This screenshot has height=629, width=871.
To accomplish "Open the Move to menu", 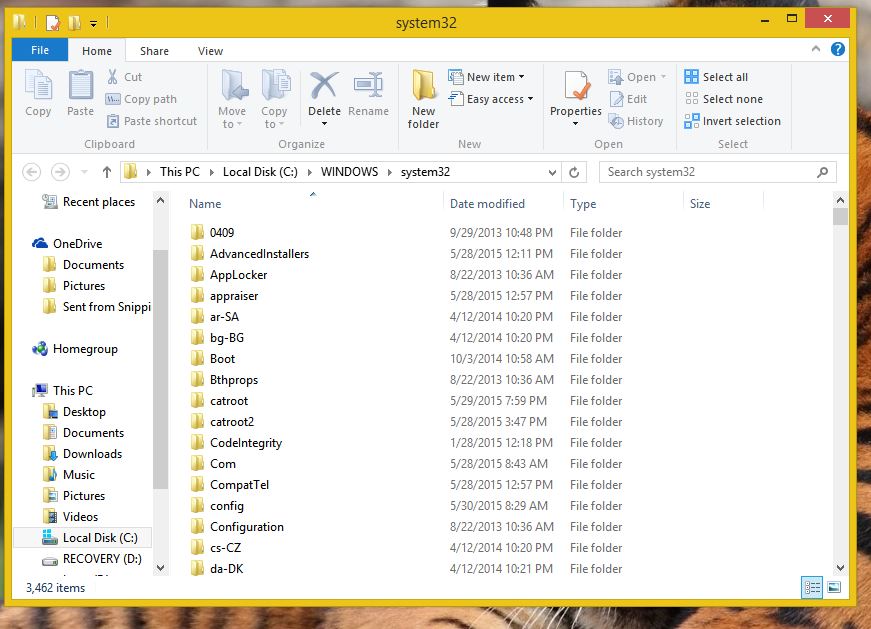I will click(x=232, y=99).
